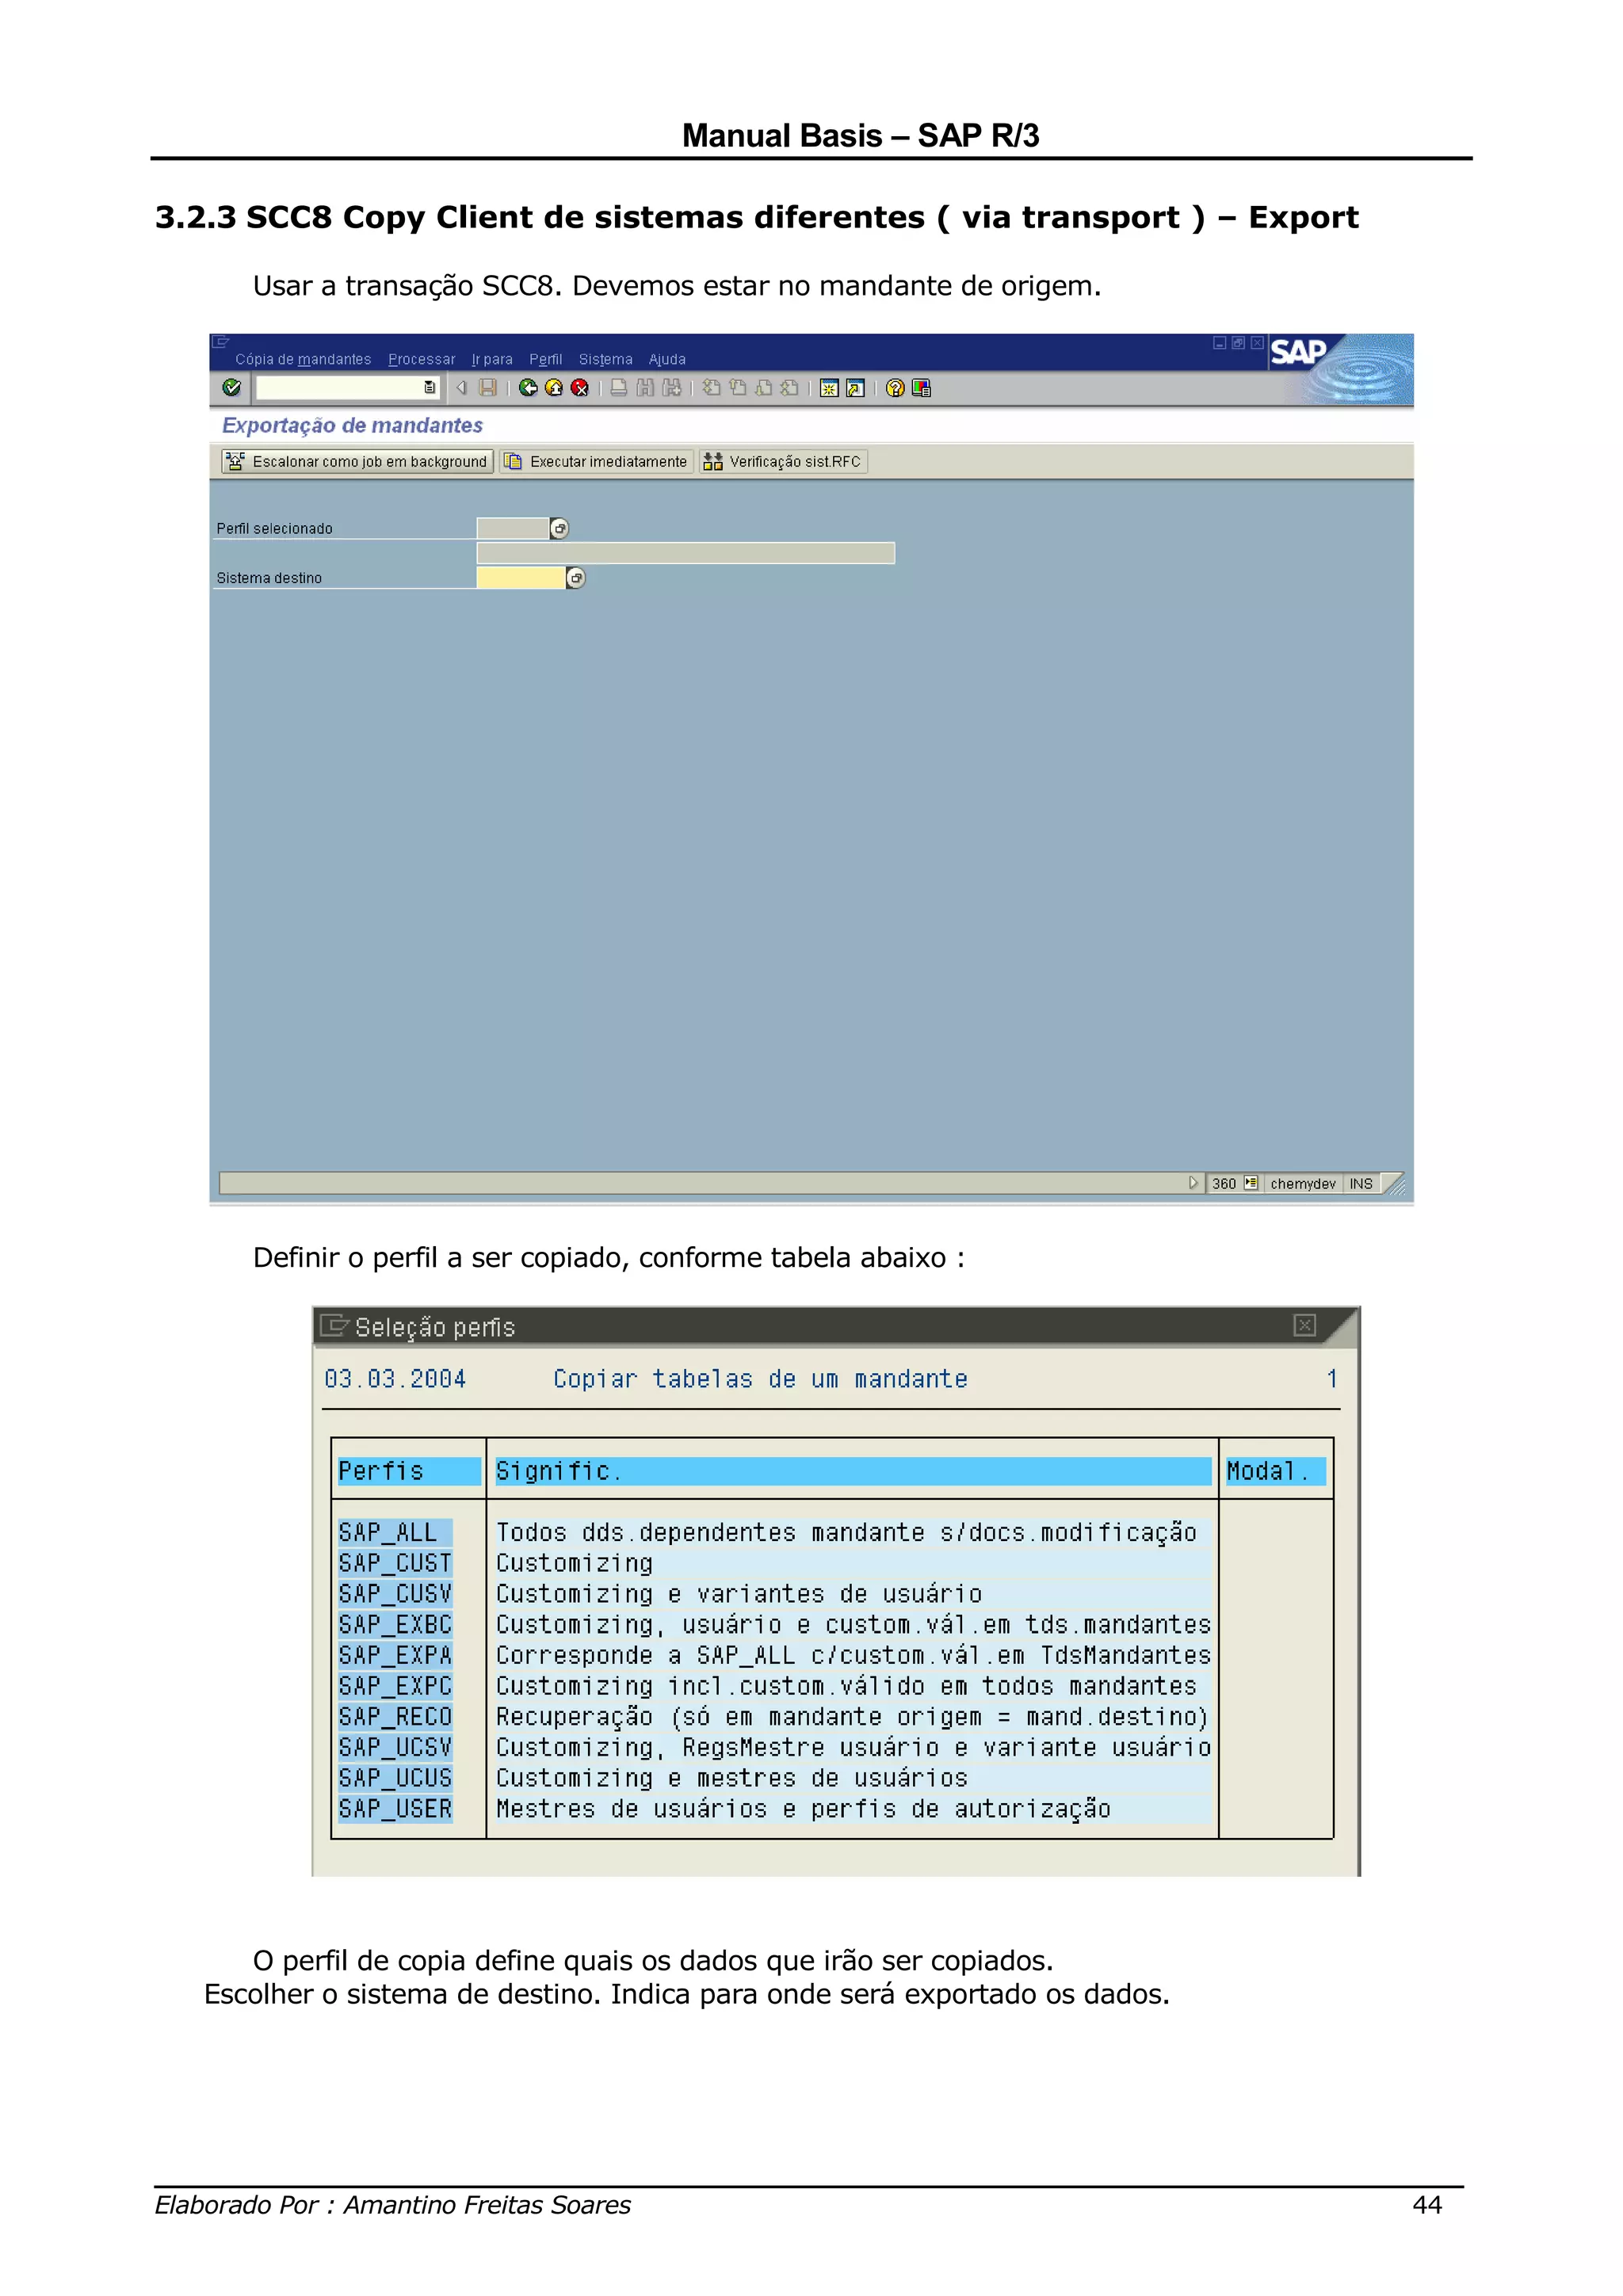Click the SAP window menu icon top-left
This screenshot has width=1623, height=2296.
point(221,342)
